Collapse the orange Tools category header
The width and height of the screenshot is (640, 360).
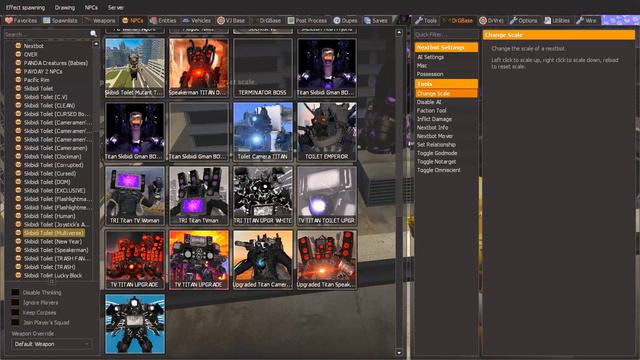[x=446, y=84]
